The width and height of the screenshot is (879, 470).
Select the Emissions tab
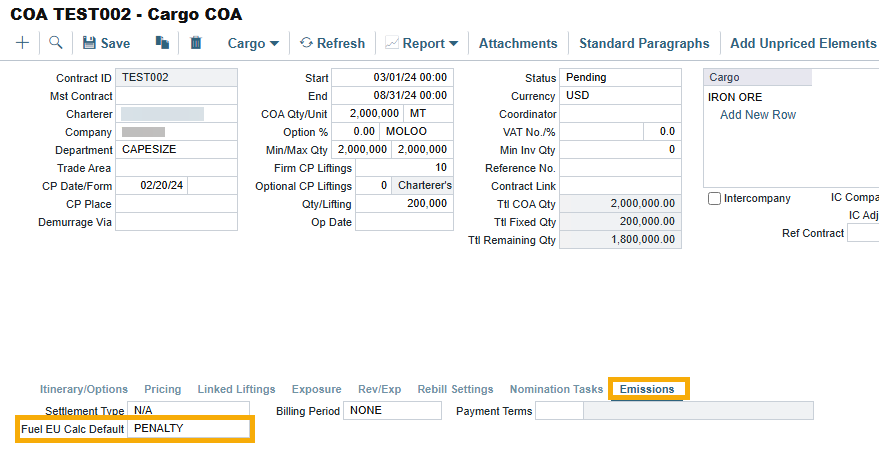pos(647,389)
